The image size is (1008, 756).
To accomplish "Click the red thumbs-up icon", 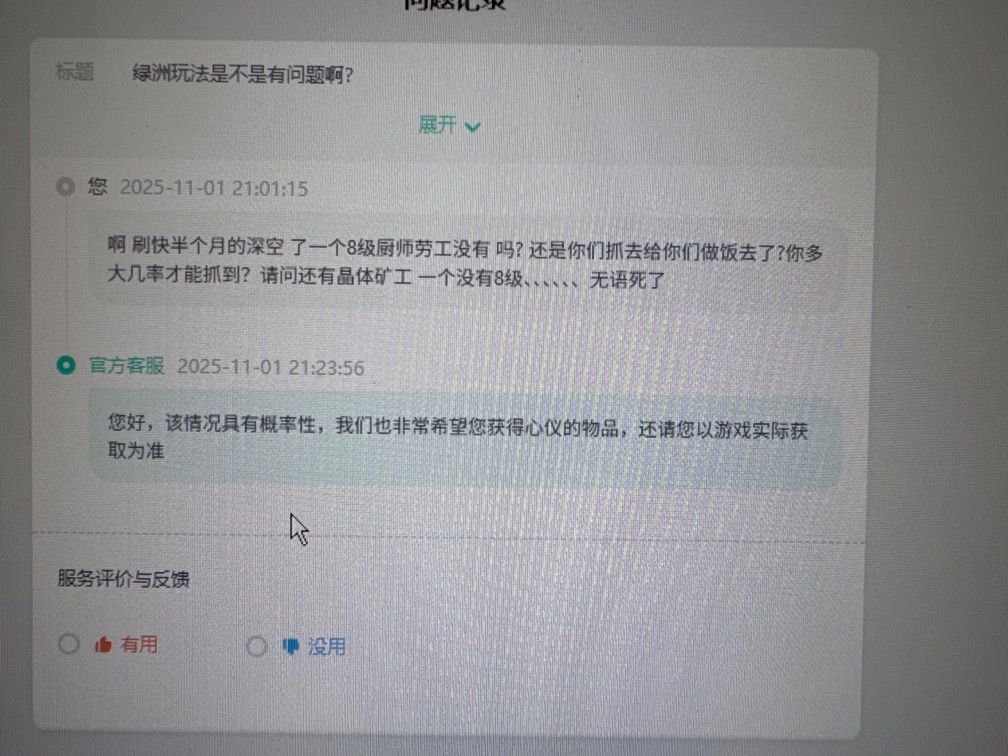I will pyautogui.click(x=103, y=644).
